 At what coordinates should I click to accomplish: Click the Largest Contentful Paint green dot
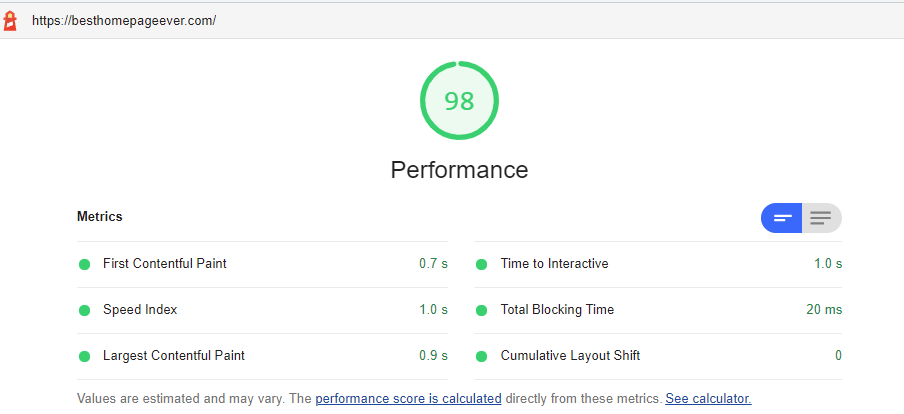tap(84, 356)
